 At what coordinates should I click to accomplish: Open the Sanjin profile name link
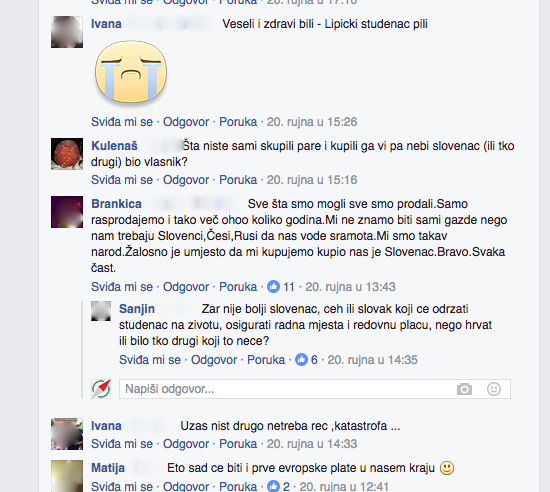point(137,309)
